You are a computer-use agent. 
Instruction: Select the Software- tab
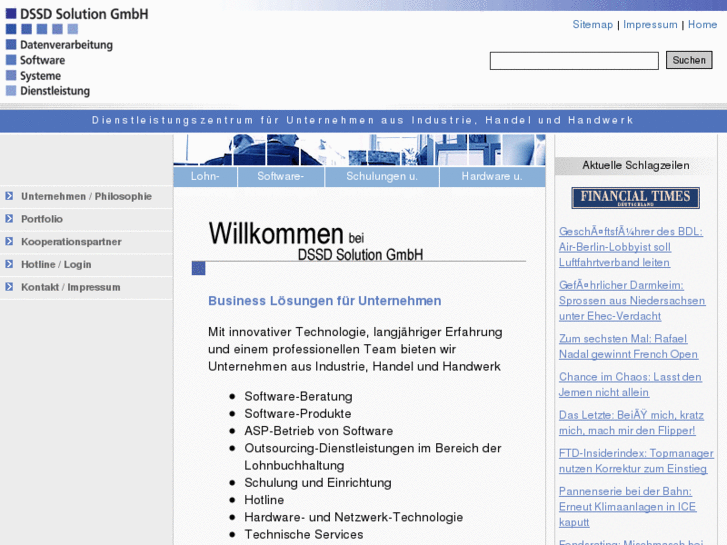[281, 176]
